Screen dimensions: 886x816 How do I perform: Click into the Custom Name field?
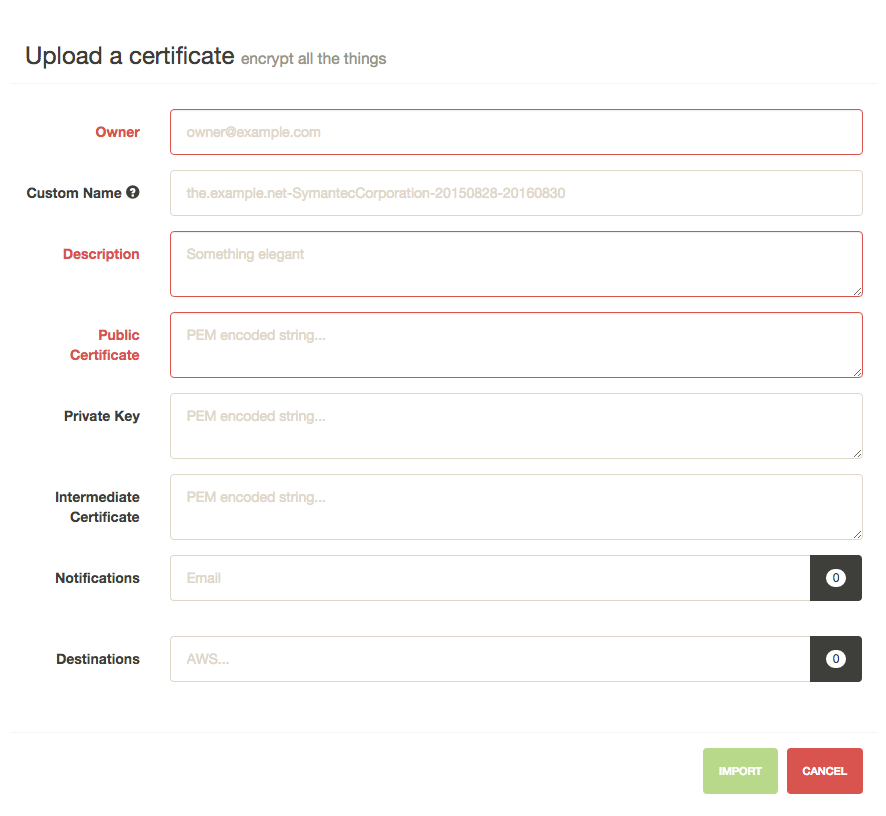[x=516, y=193]
